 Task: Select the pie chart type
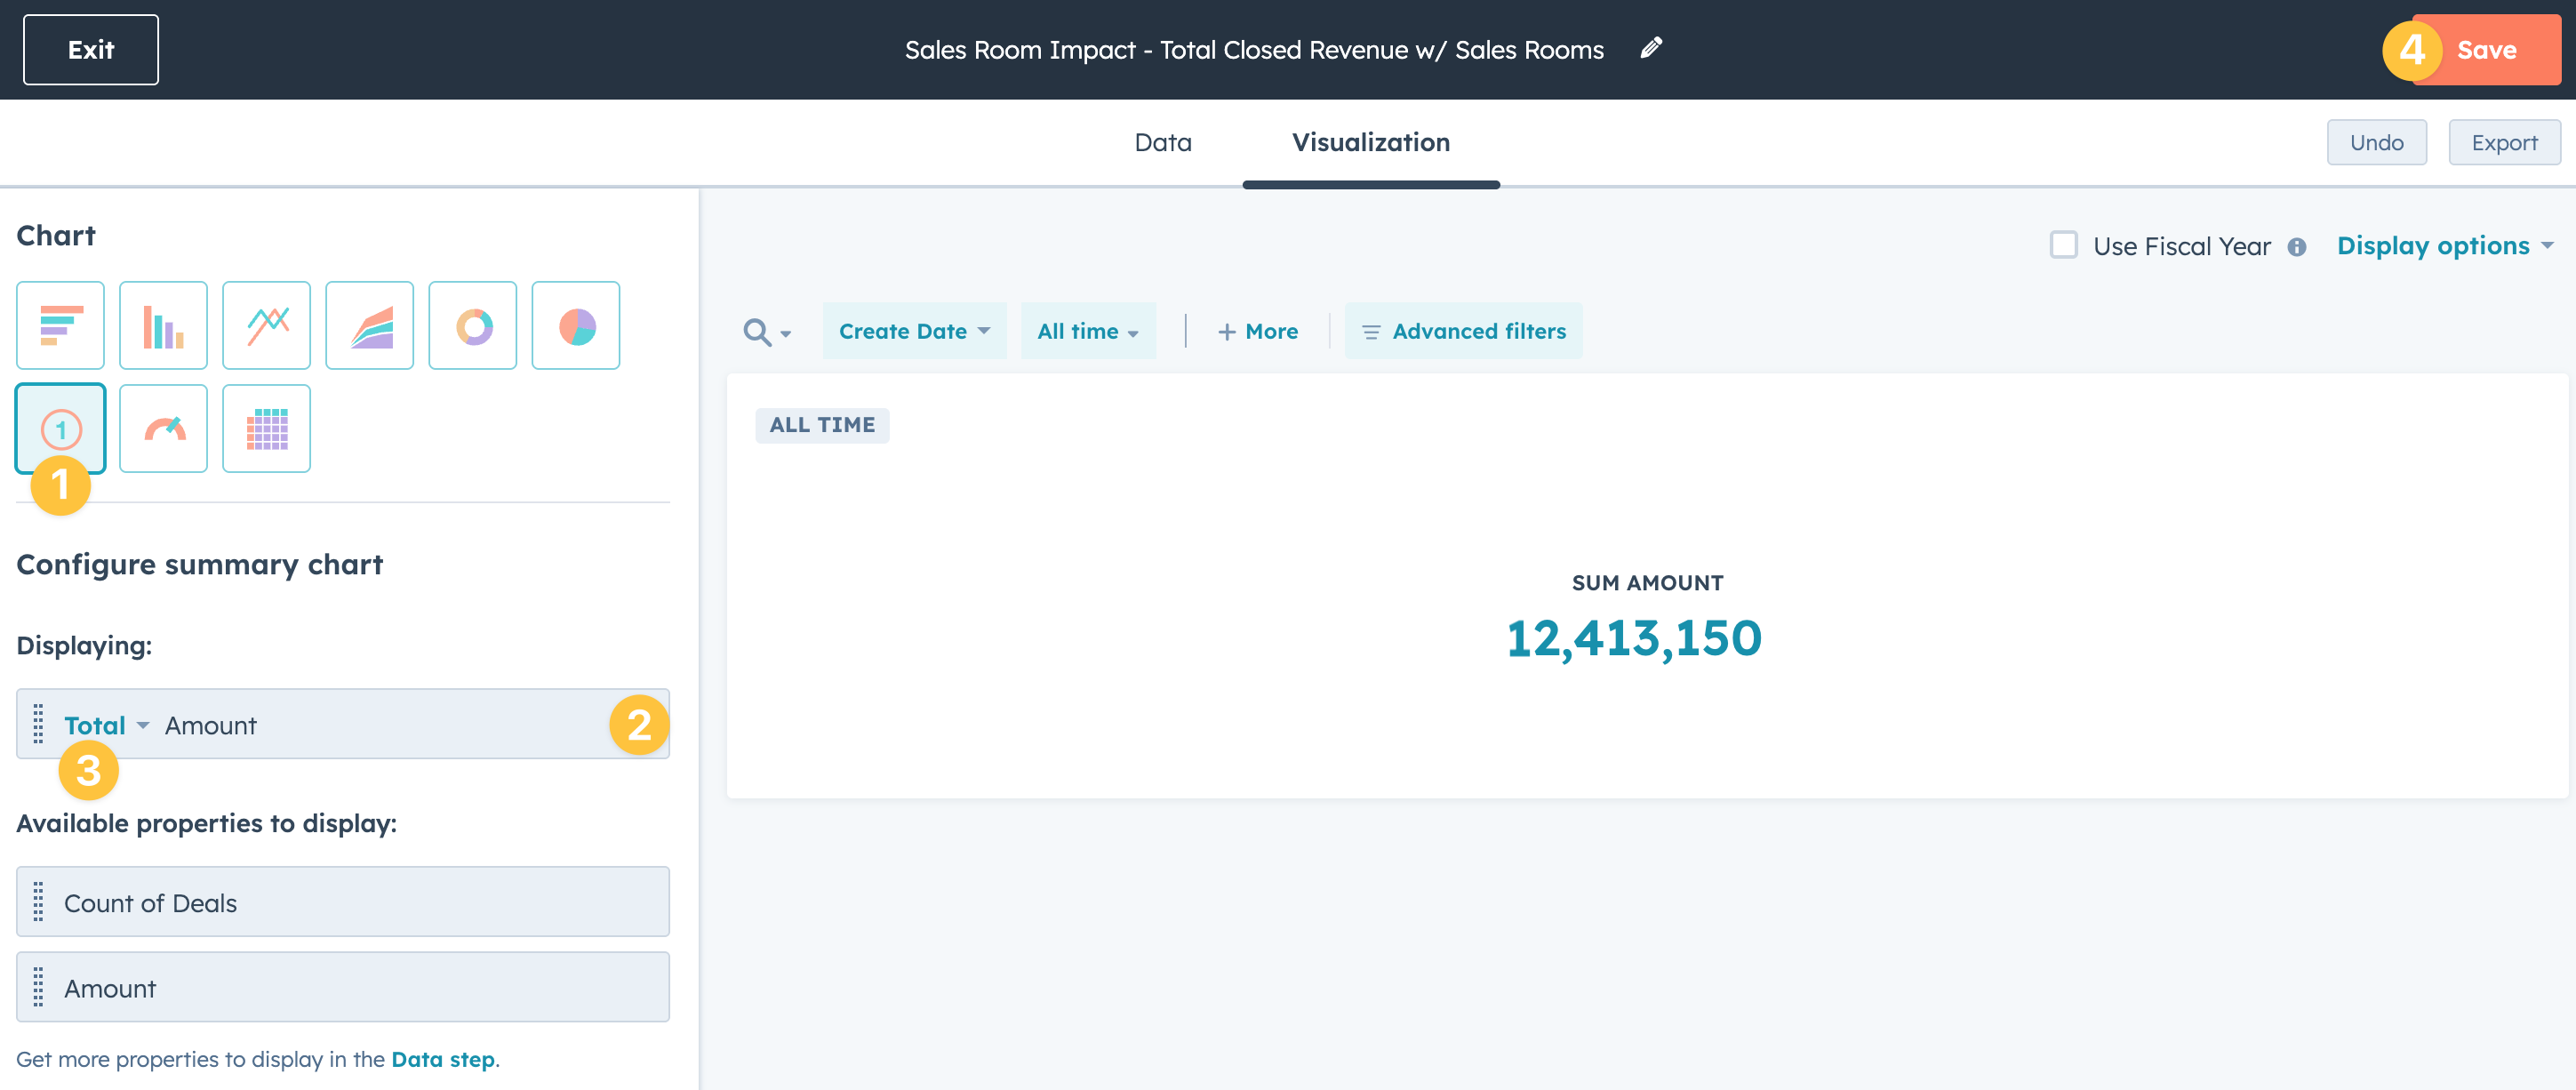[575, 326]
